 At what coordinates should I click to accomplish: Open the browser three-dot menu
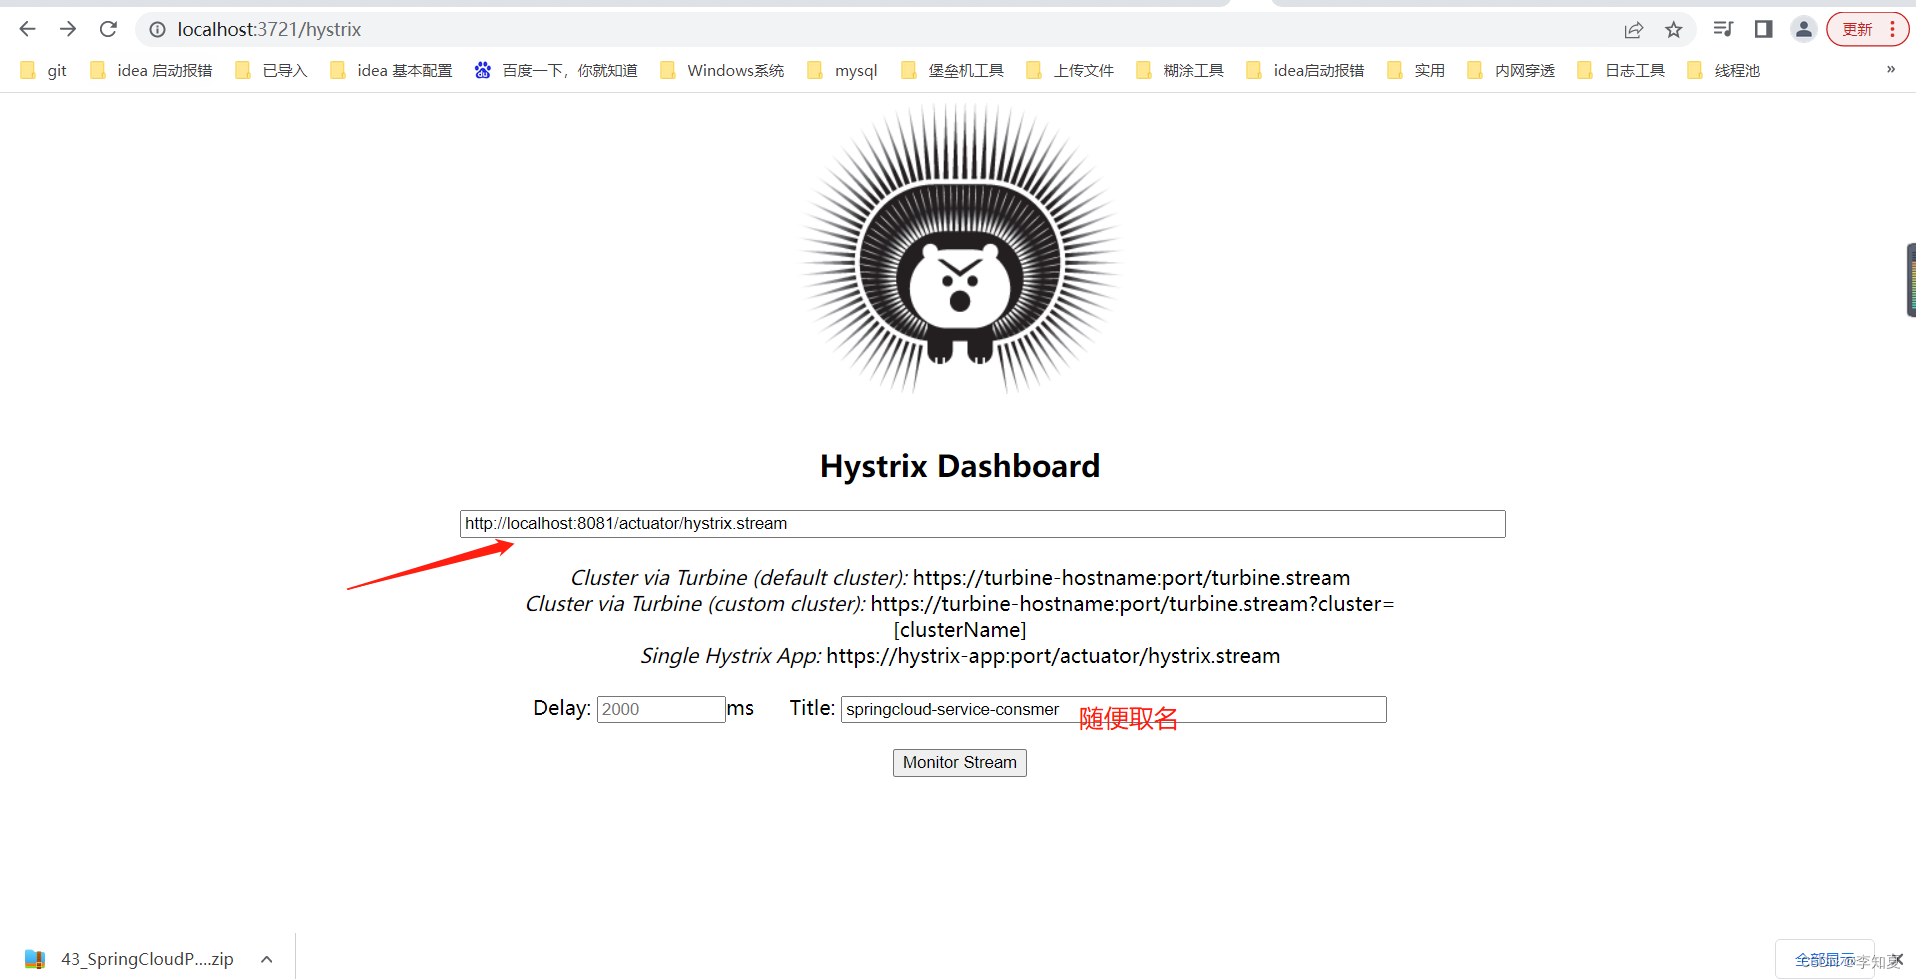click(1892, 29)
